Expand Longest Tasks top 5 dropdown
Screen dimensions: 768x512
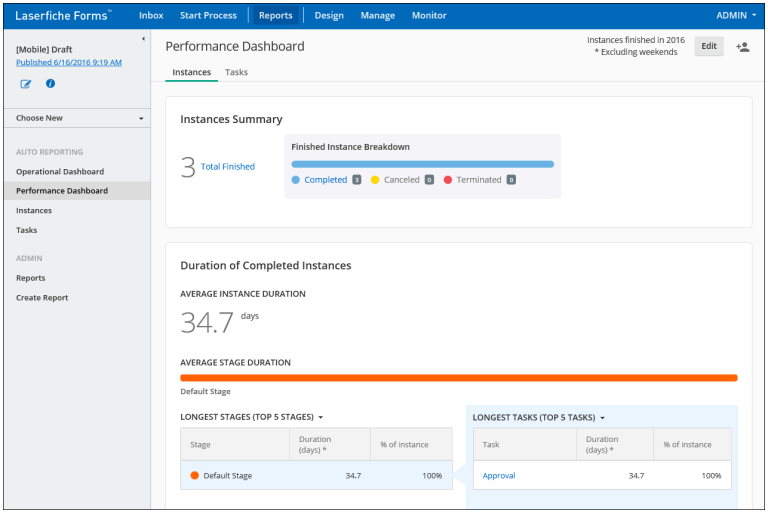[602, 418]
